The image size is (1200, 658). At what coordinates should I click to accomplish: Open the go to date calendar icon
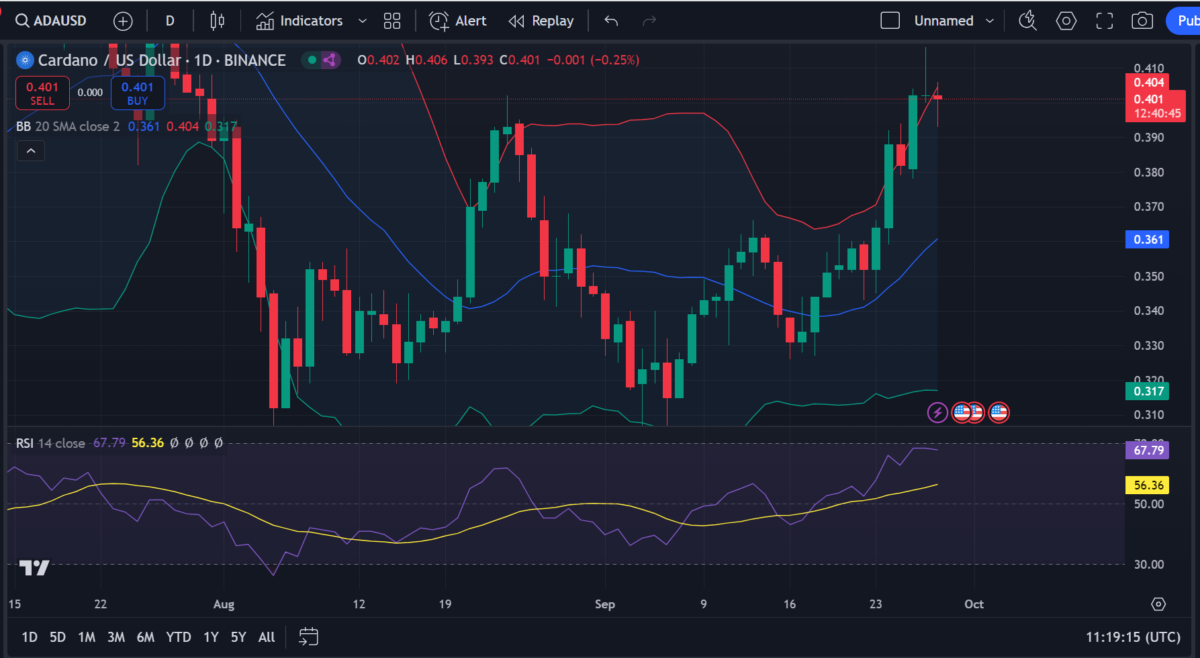(308, 636)
